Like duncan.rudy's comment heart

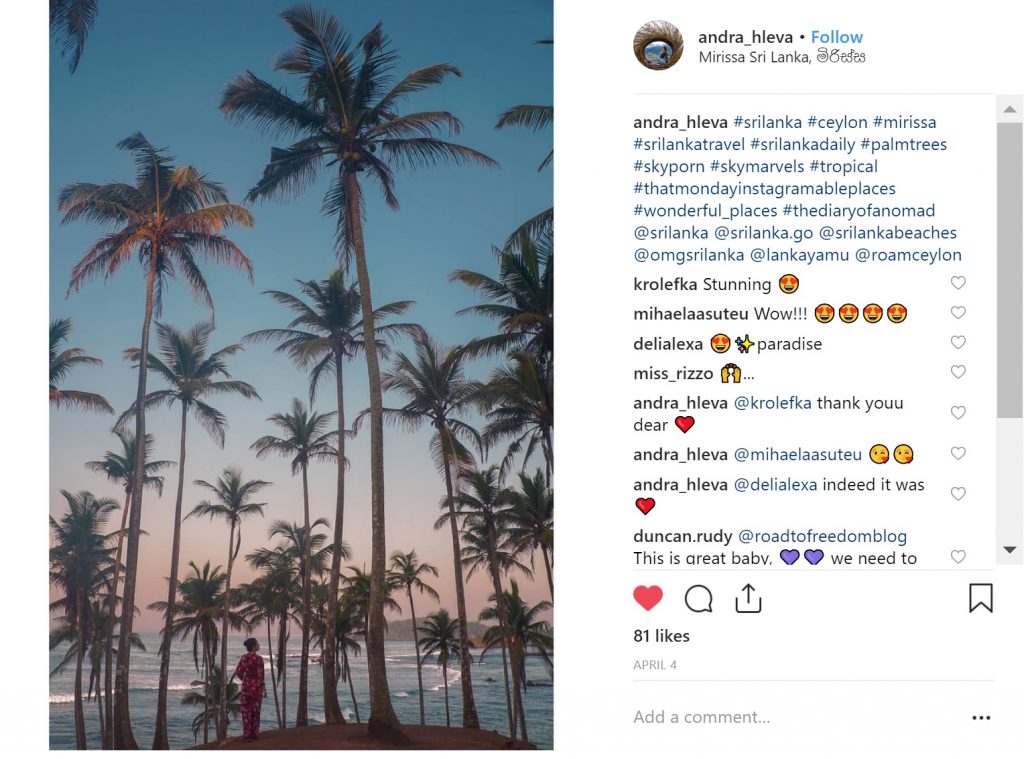coord(958,556)
